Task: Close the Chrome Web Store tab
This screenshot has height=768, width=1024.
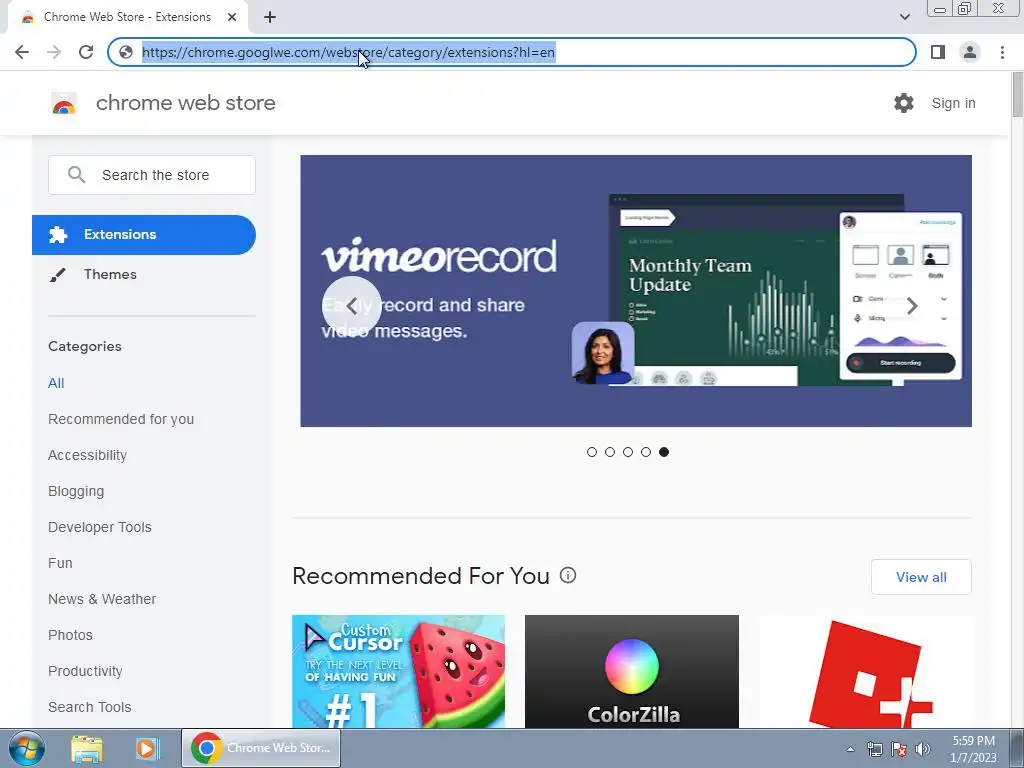Action: (232, 17)
